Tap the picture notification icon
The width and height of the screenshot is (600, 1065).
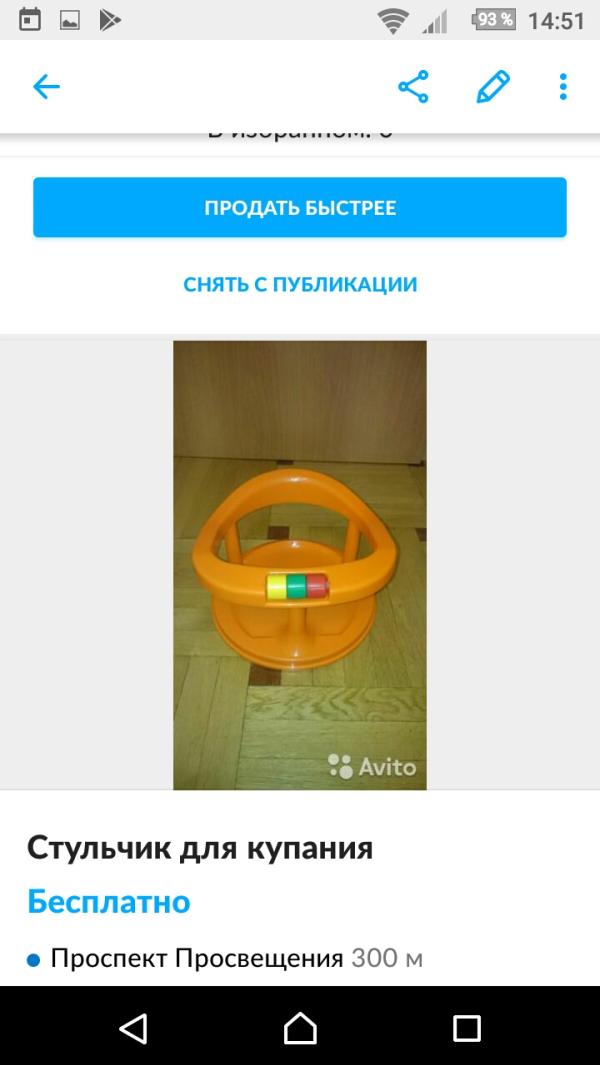[x=69, y=21]
